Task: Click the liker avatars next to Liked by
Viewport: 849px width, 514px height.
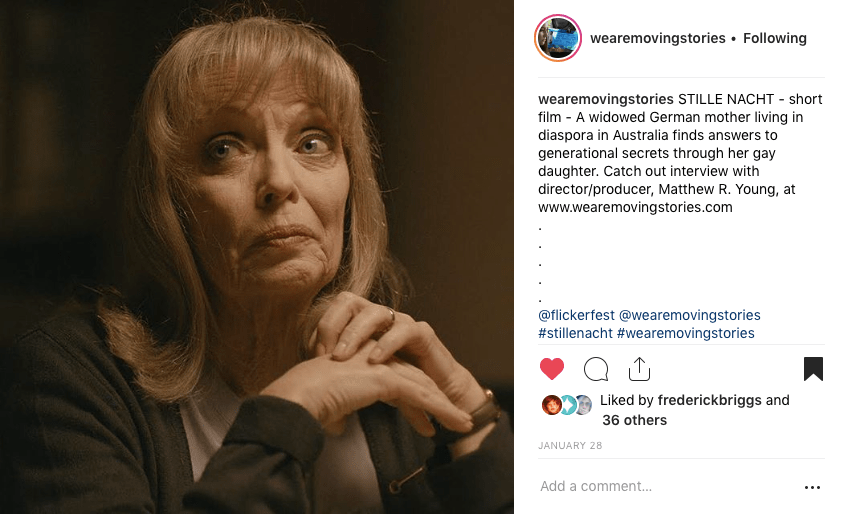Action: click(566, 404)
